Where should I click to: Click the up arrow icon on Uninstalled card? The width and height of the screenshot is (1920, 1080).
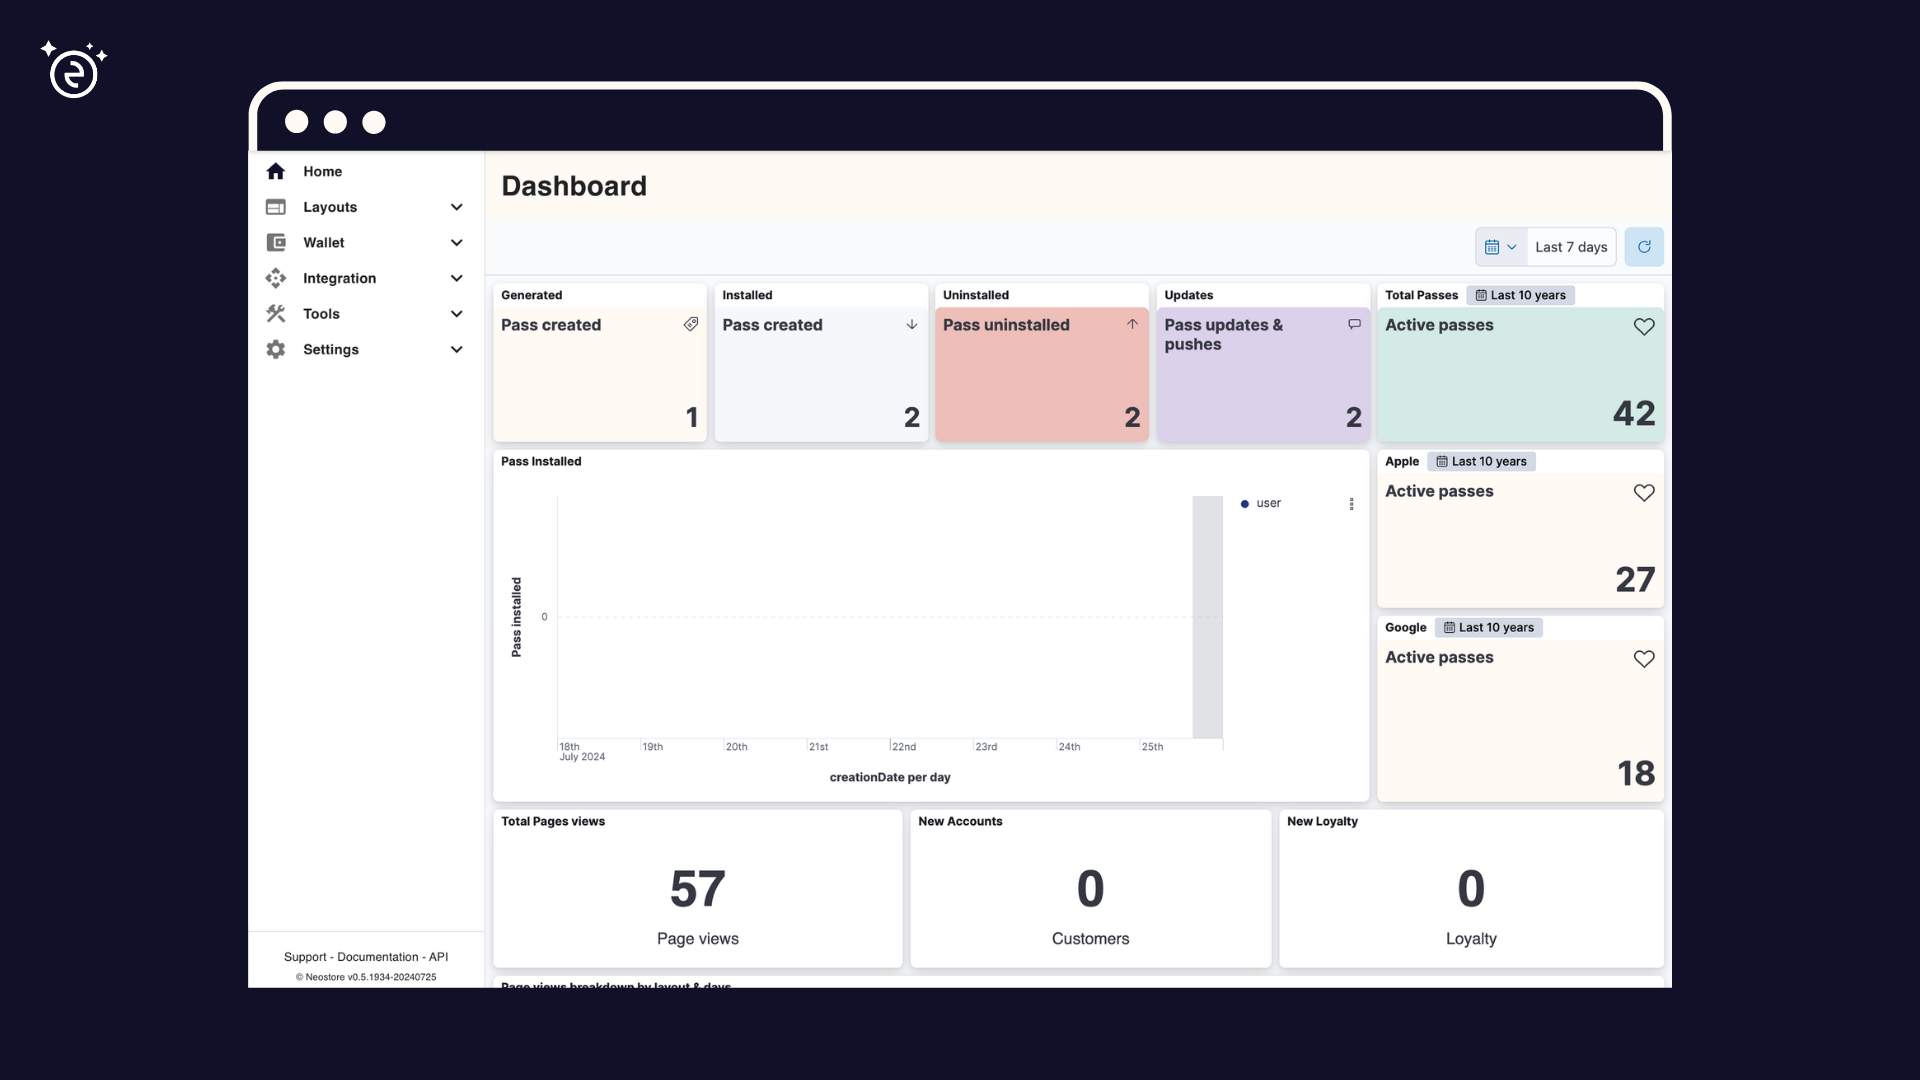tap(1132, 325)
